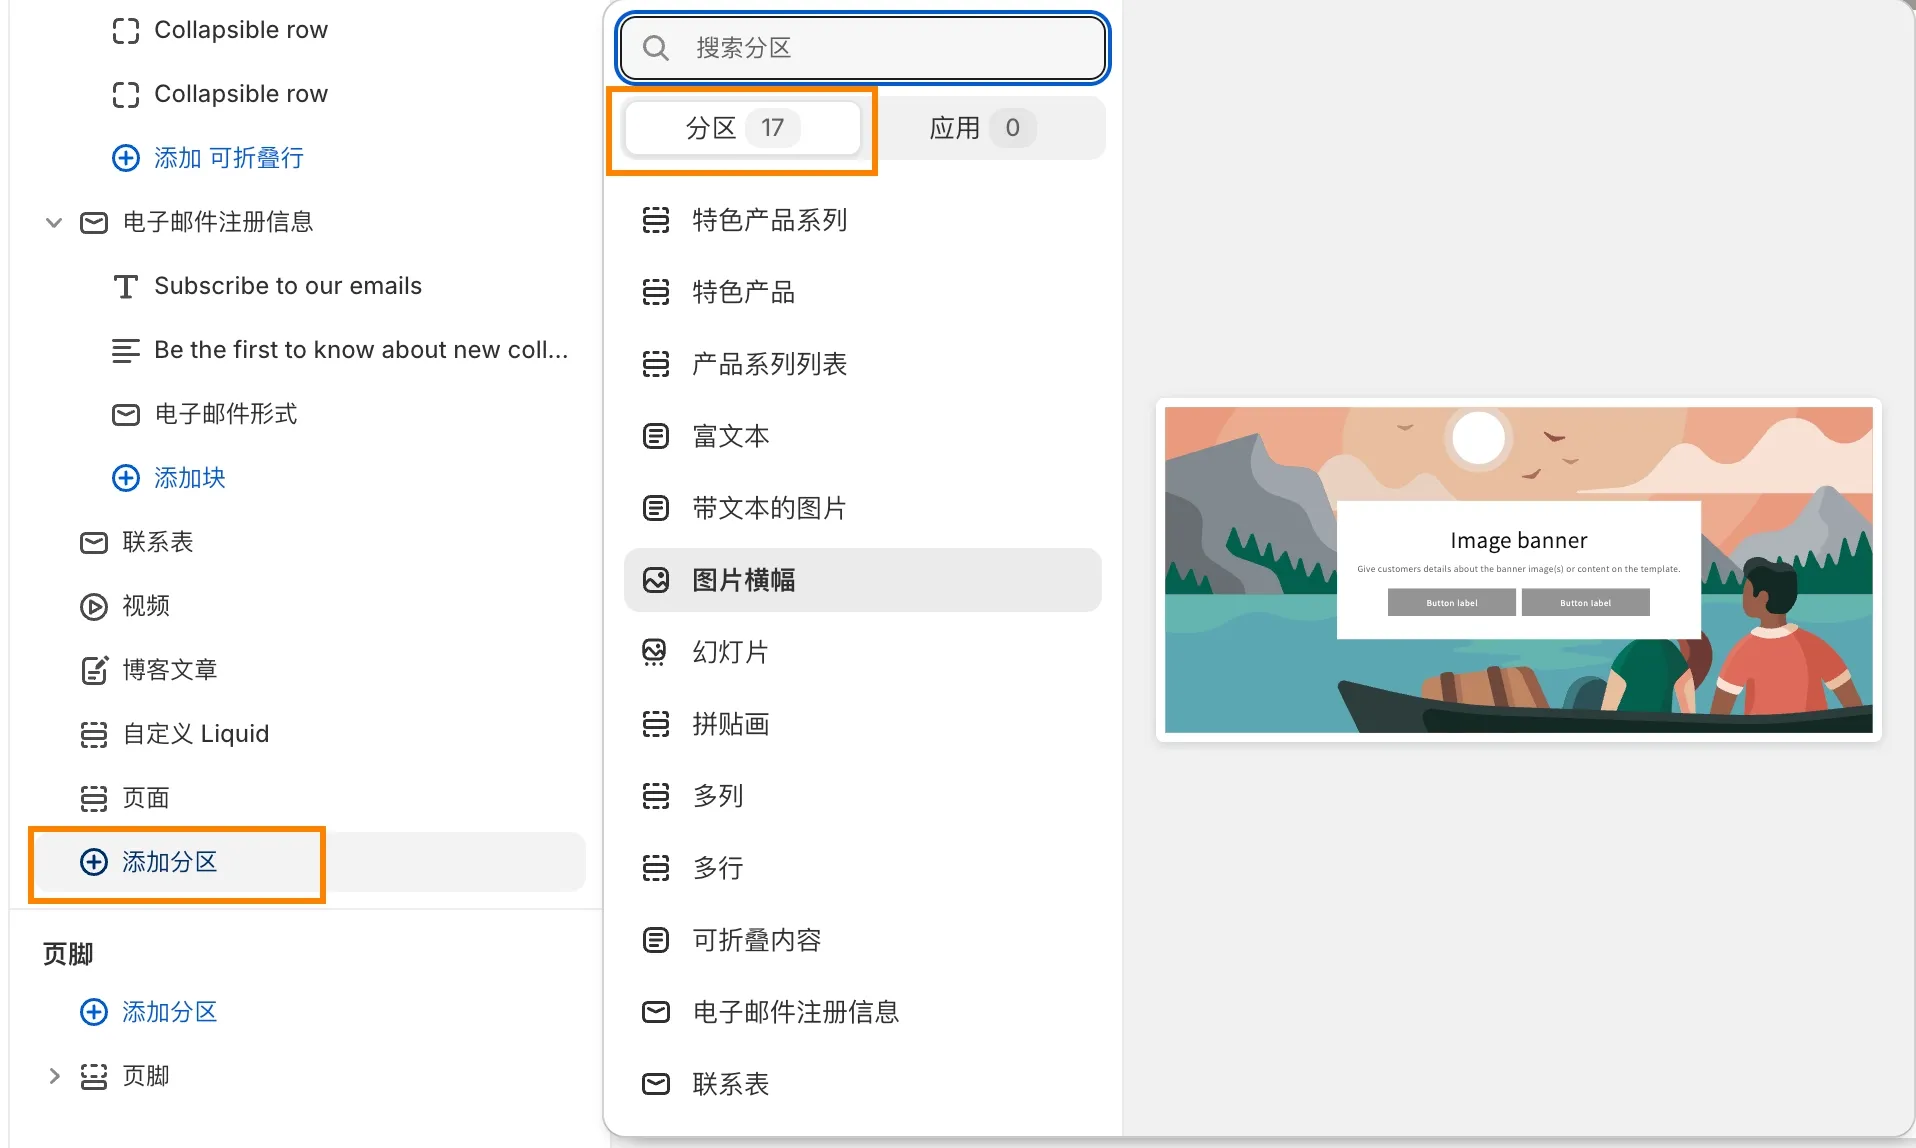Click the blog post edit icon
1916x1148 pixels.
93,670
